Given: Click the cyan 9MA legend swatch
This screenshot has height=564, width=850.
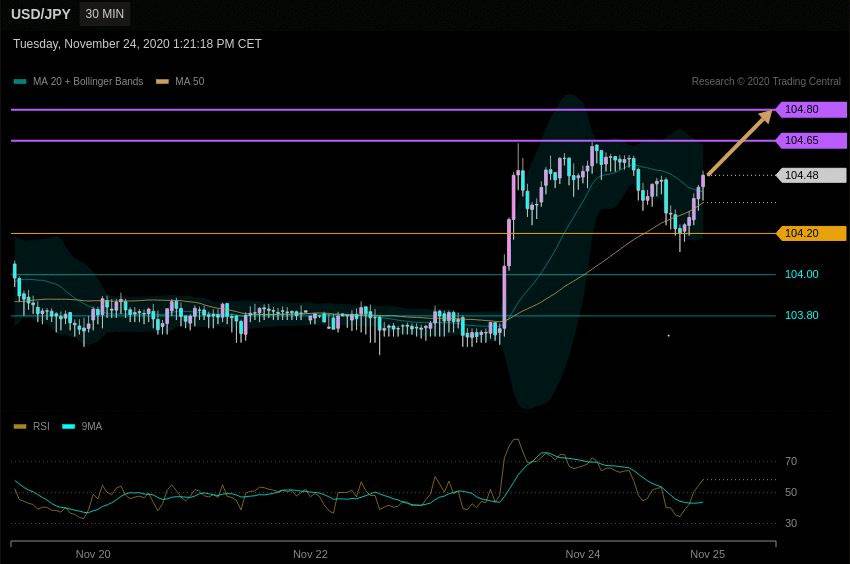Looking at the screenshot, I should [x=69, y=426].
